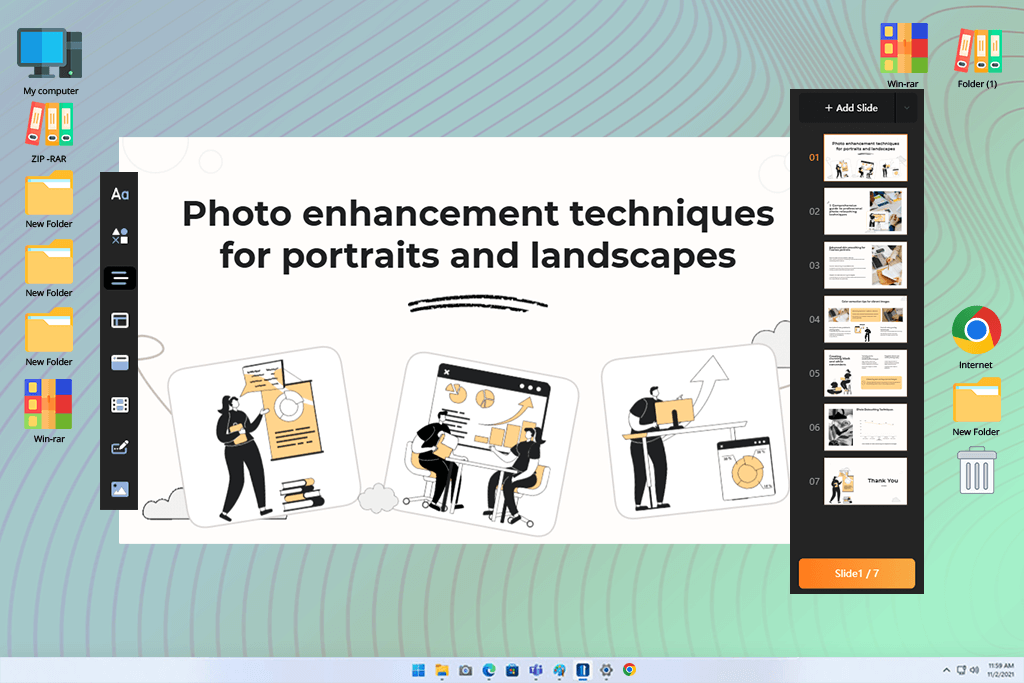The width and height of the screenshot is (1024, 683).
Task: Select the first New Folder under ZIP -RAR
Action: point(49,199)
